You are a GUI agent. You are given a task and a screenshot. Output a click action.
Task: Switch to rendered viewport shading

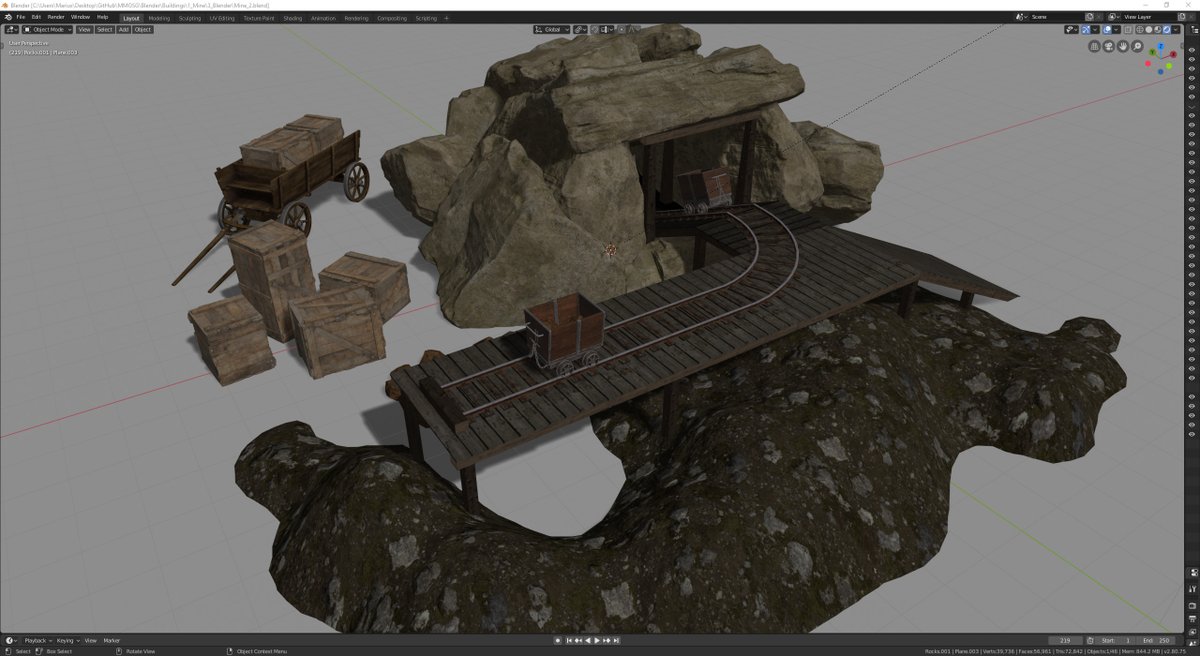(x=1166, y=29)
